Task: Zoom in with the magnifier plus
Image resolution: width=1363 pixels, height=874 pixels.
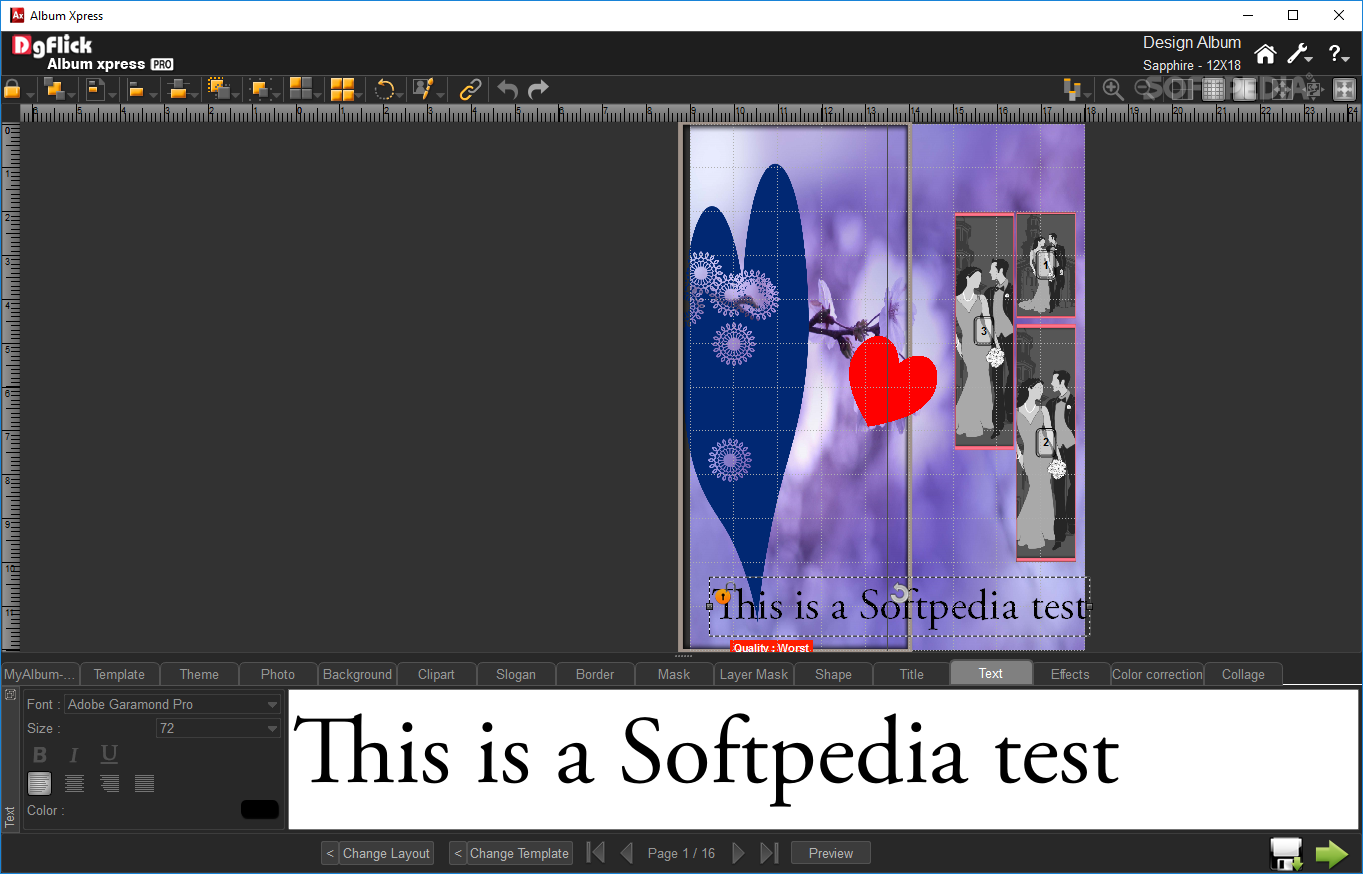Action: pyautogui.click(x=1113, y=90)
